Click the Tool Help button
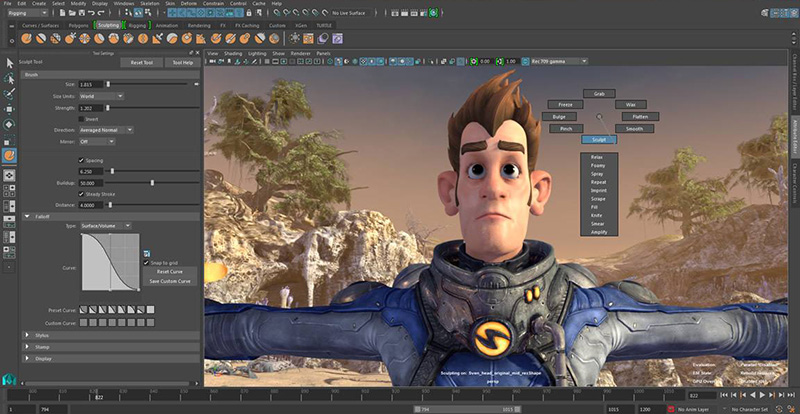 click(x=182, y=63)
